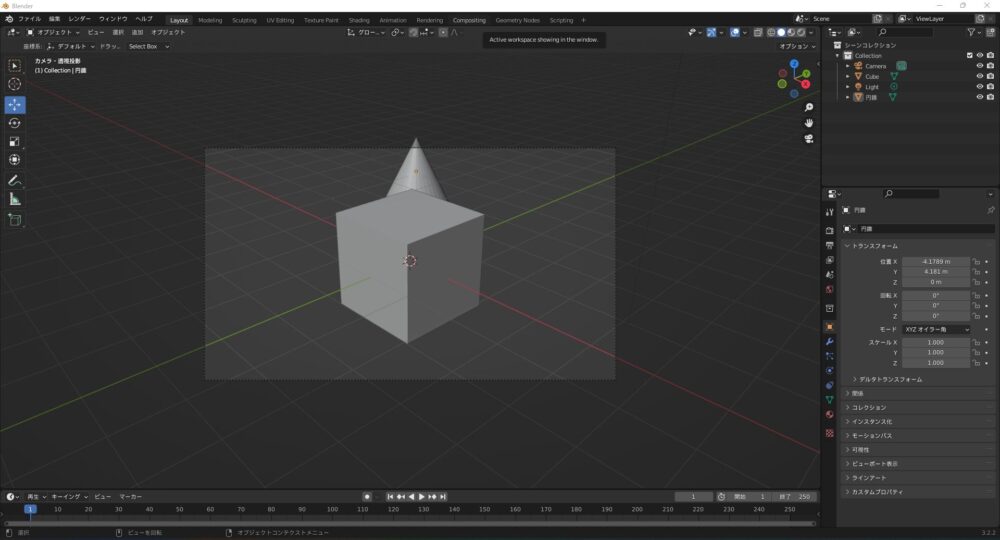Open the World properties tab
Screen dimensions: 1000x540
[830, 289]
